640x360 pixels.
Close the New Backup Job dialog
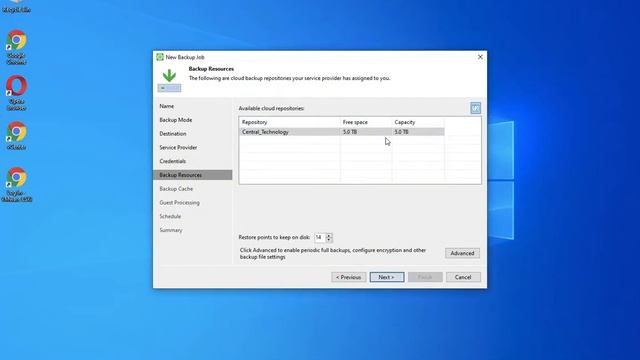(480, 57)
